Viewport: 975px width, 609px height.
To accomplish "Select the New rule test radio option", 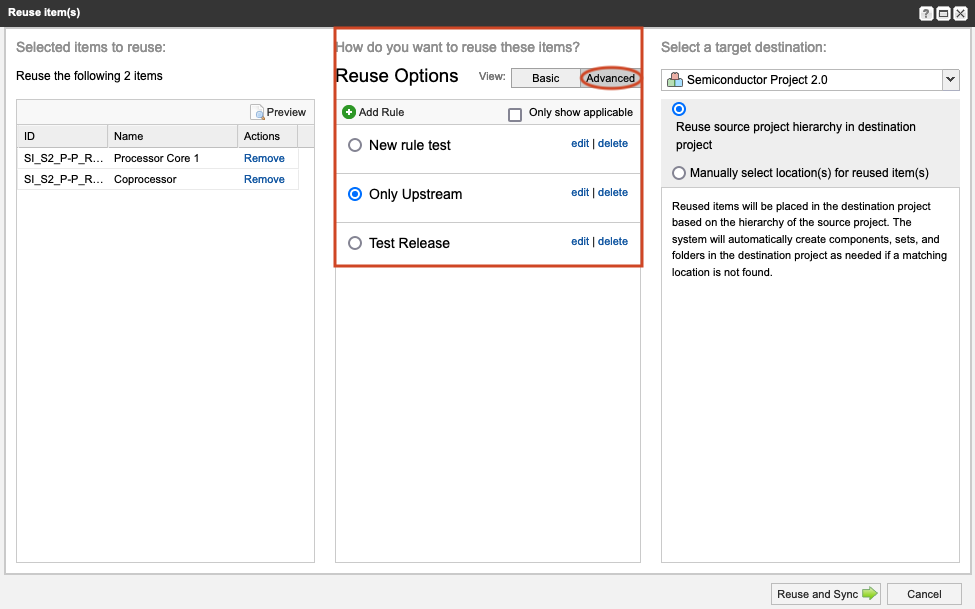I will coord(355,145).
